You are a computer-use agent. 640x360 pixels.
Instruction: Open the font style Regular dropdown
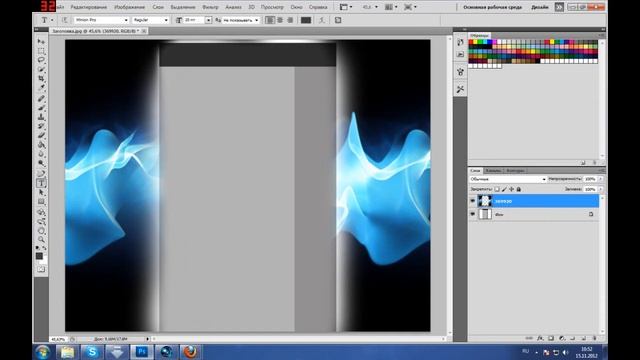[x=166, y=20]
